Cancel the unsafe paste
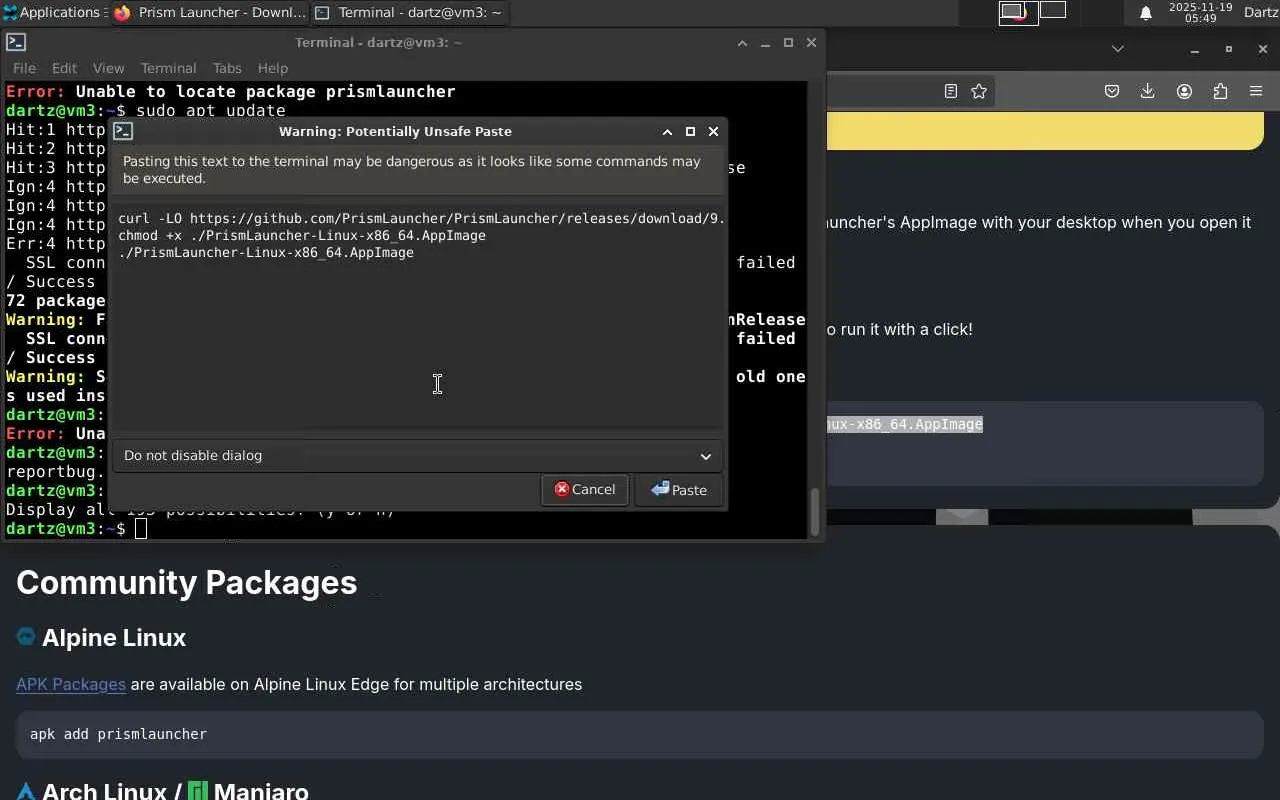Image resolution: width=1280 pixels, height=800 pixels. tap(585, 489)
